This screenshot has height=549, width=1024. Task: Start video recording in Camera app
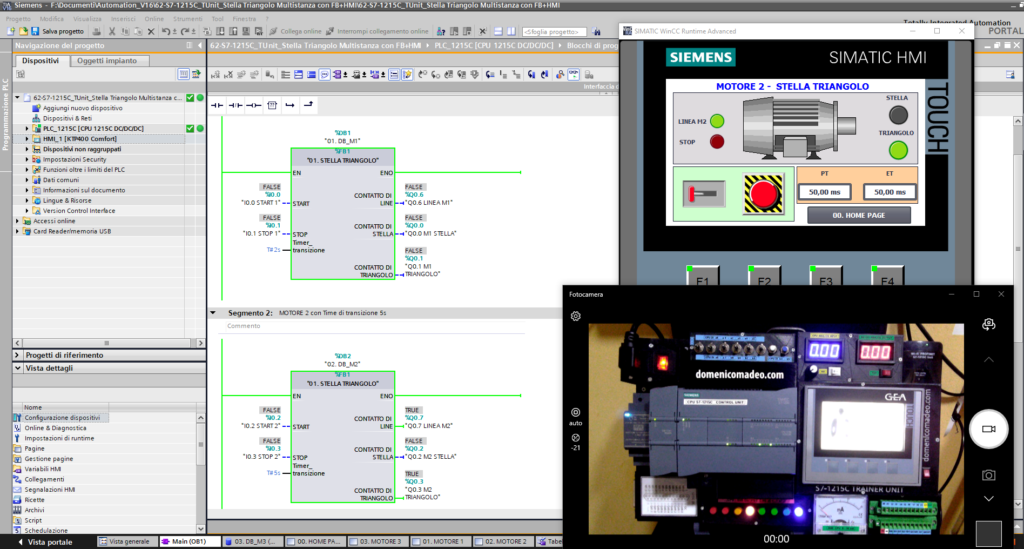pos(988,428)
